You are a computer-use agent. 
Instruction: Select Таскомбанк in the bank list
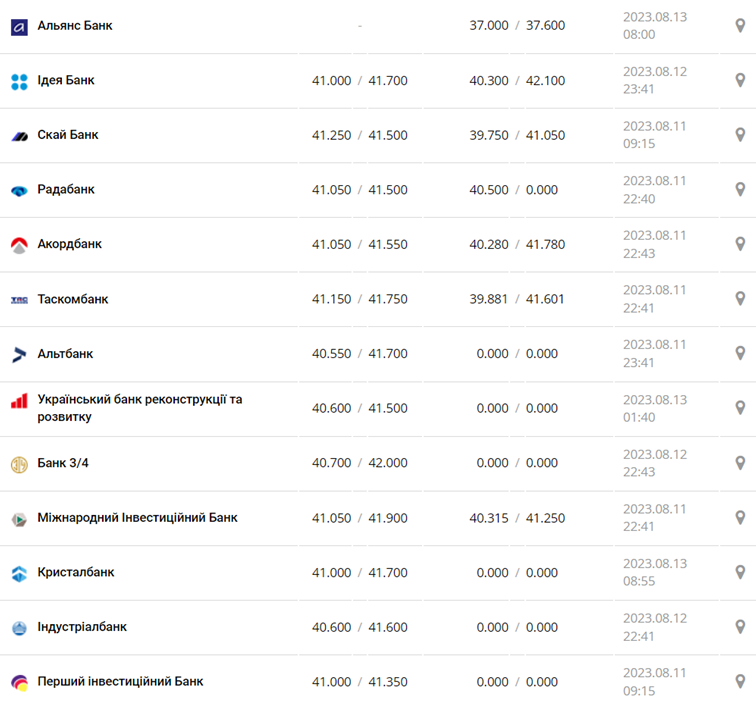(x=72, y=299)
